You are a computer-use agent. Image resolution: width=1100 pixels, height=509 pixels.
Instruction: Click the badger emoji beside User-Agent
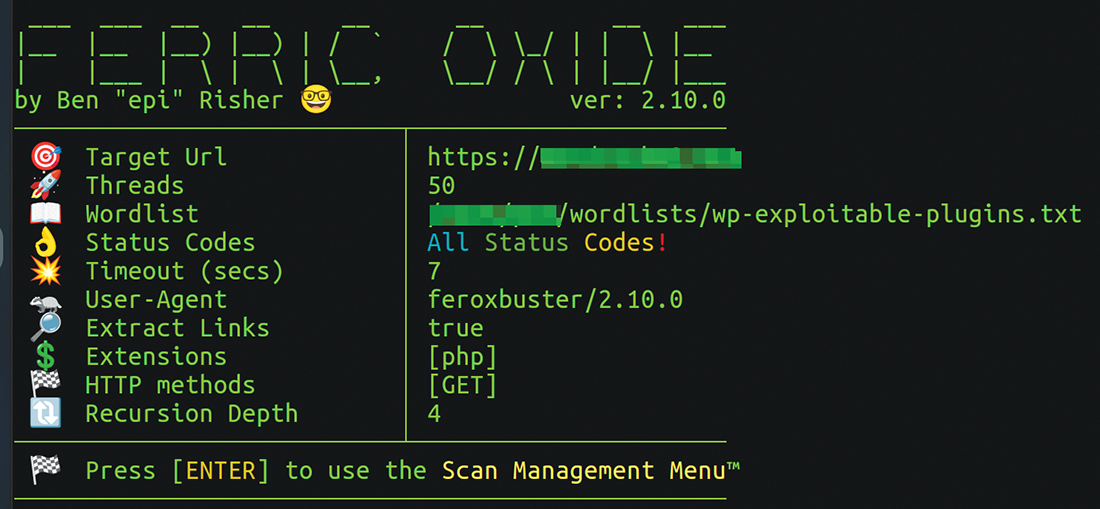[46, 302]
